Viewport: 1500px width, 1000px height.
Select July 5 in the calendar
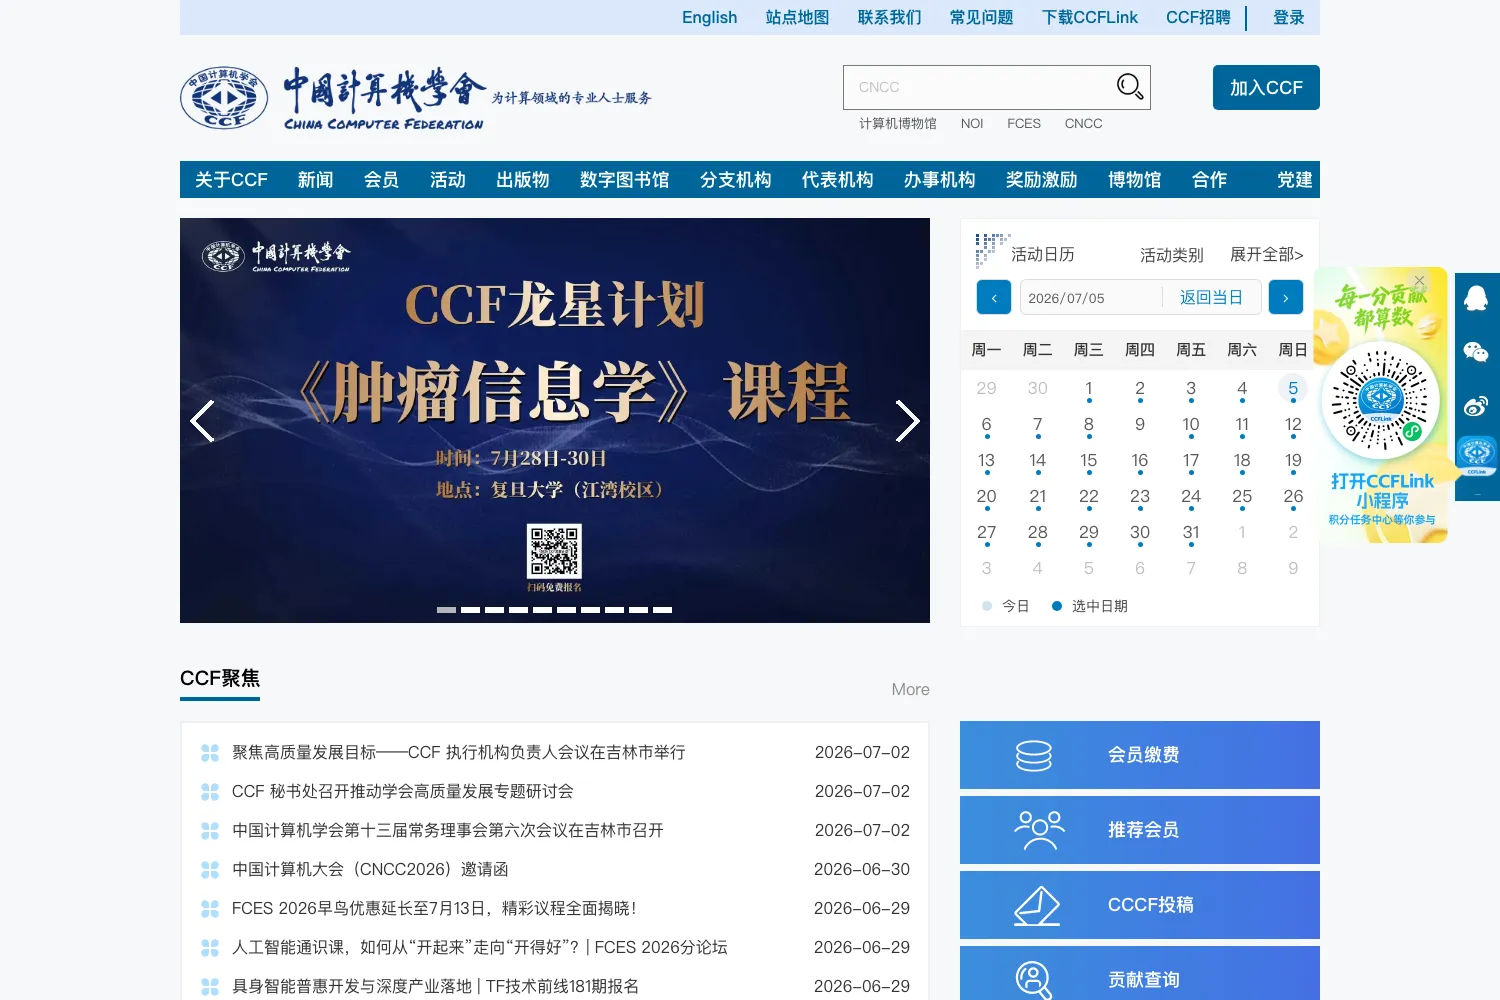coord(1293,388)
